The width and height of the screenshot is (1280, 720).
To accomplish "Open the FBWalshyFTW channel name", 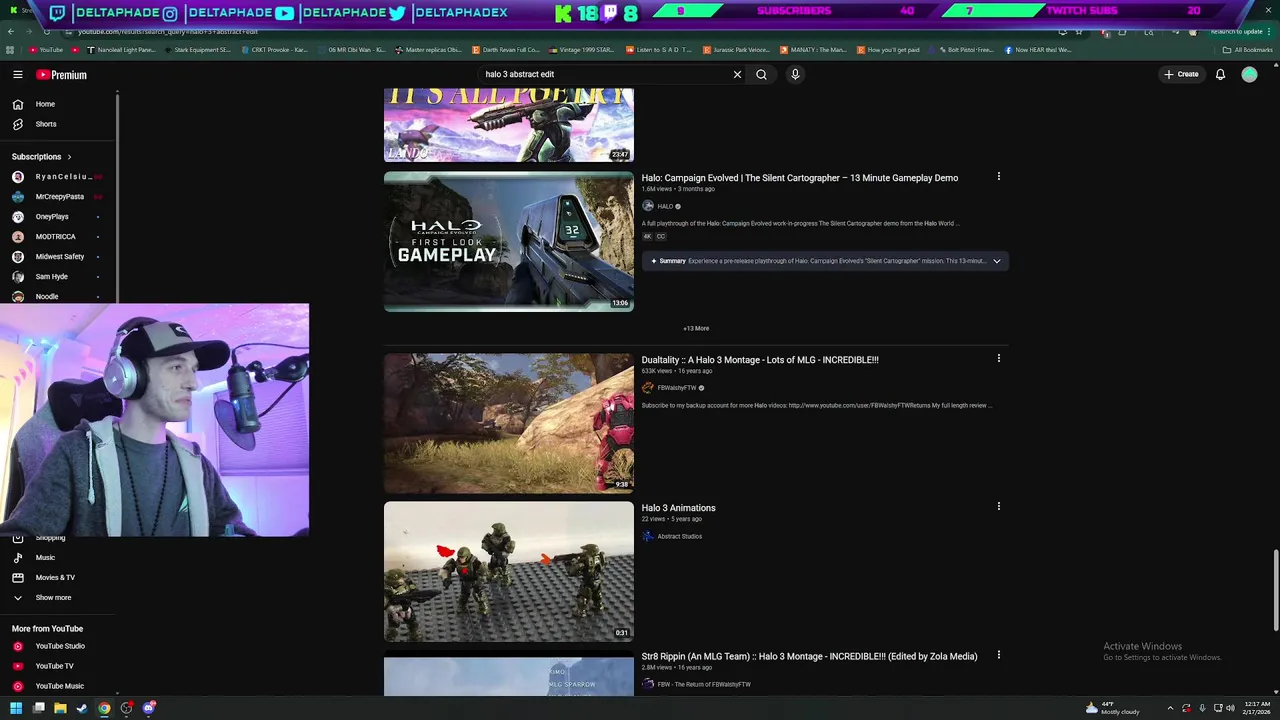I will point(676,388).
